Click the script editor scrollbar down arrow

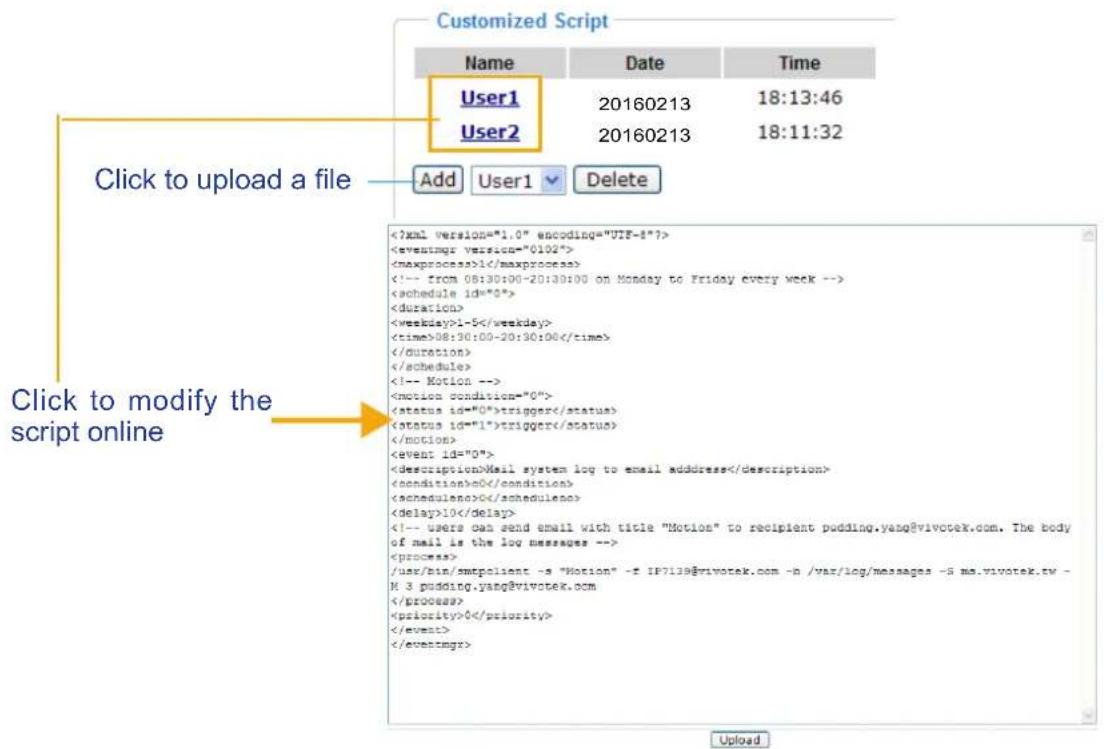click(x=1089, y=715)
